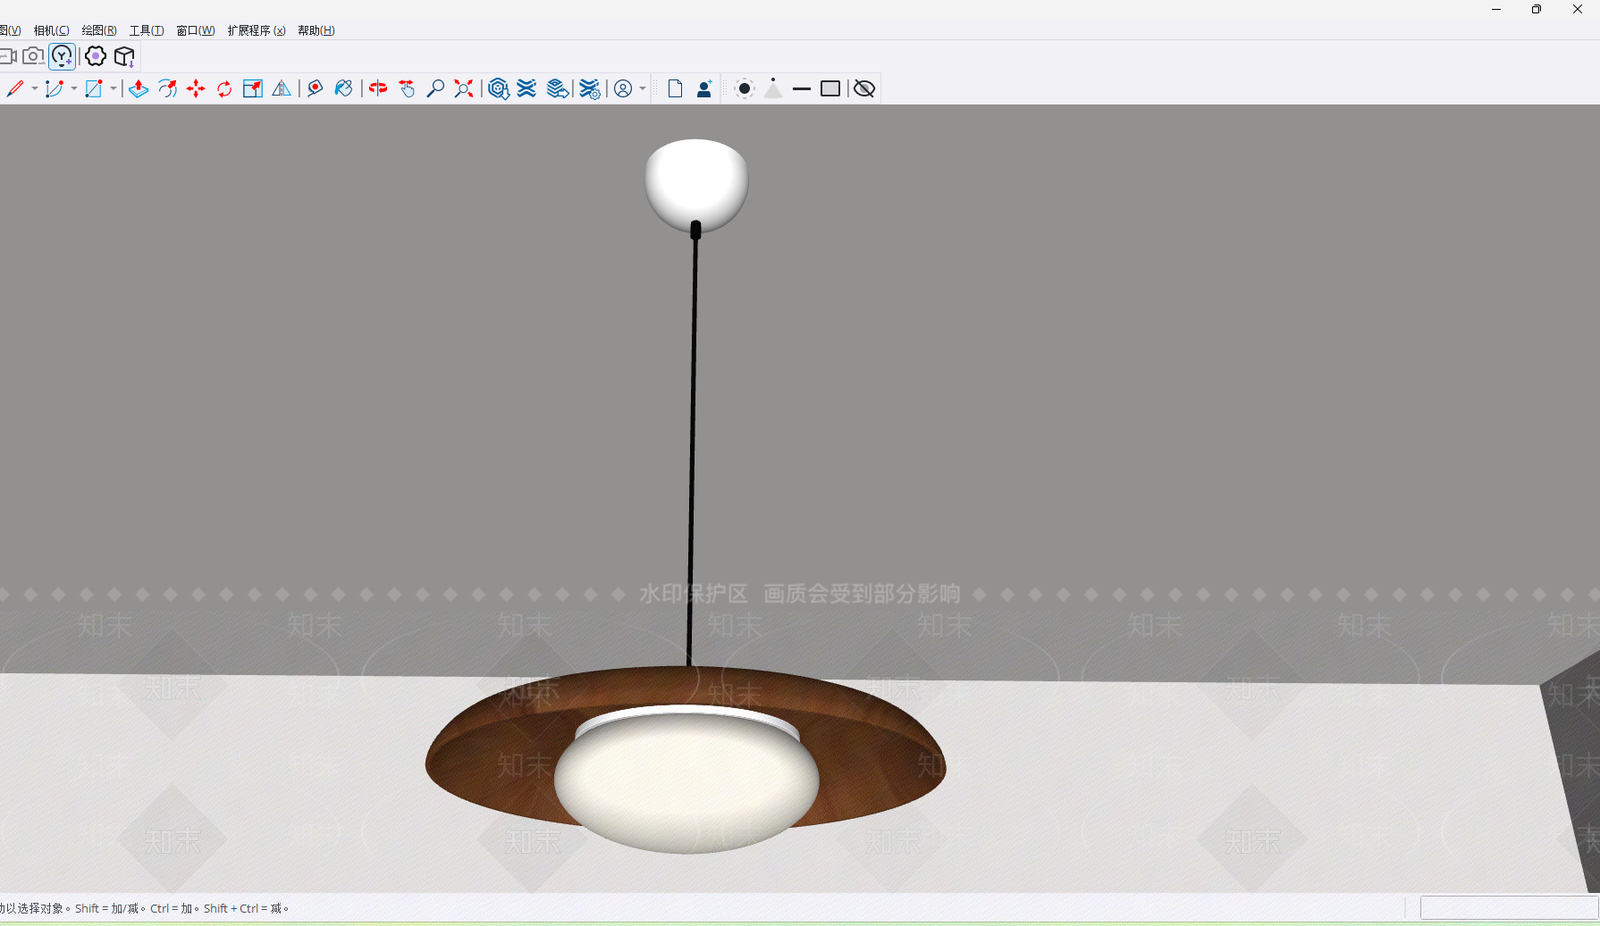Click the rectangle light icon
The image size is (1600, 926).
pos(830,89)
